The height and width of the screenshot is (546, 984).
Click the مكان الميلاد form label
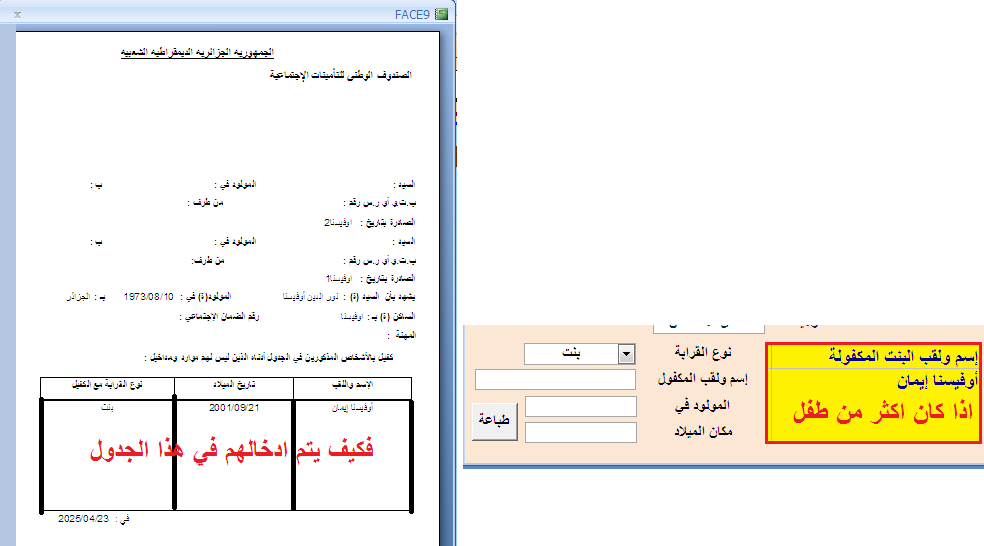pos(703,432)
